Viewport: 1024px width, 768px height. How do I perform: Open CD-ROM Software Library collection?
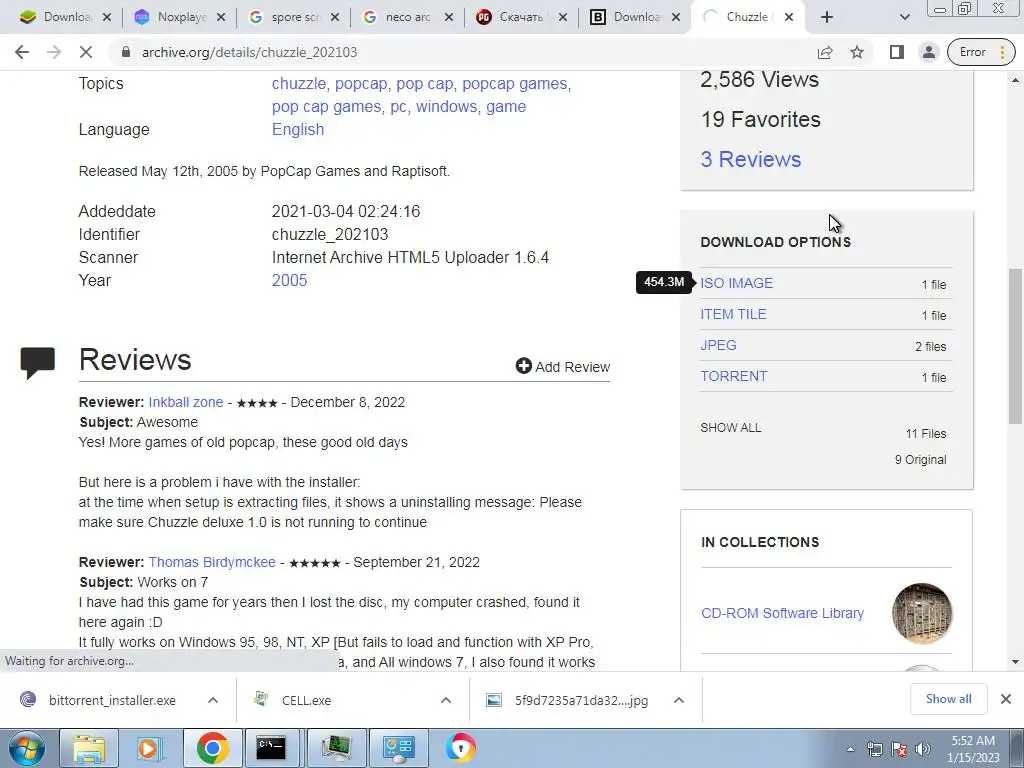(782, 613)
